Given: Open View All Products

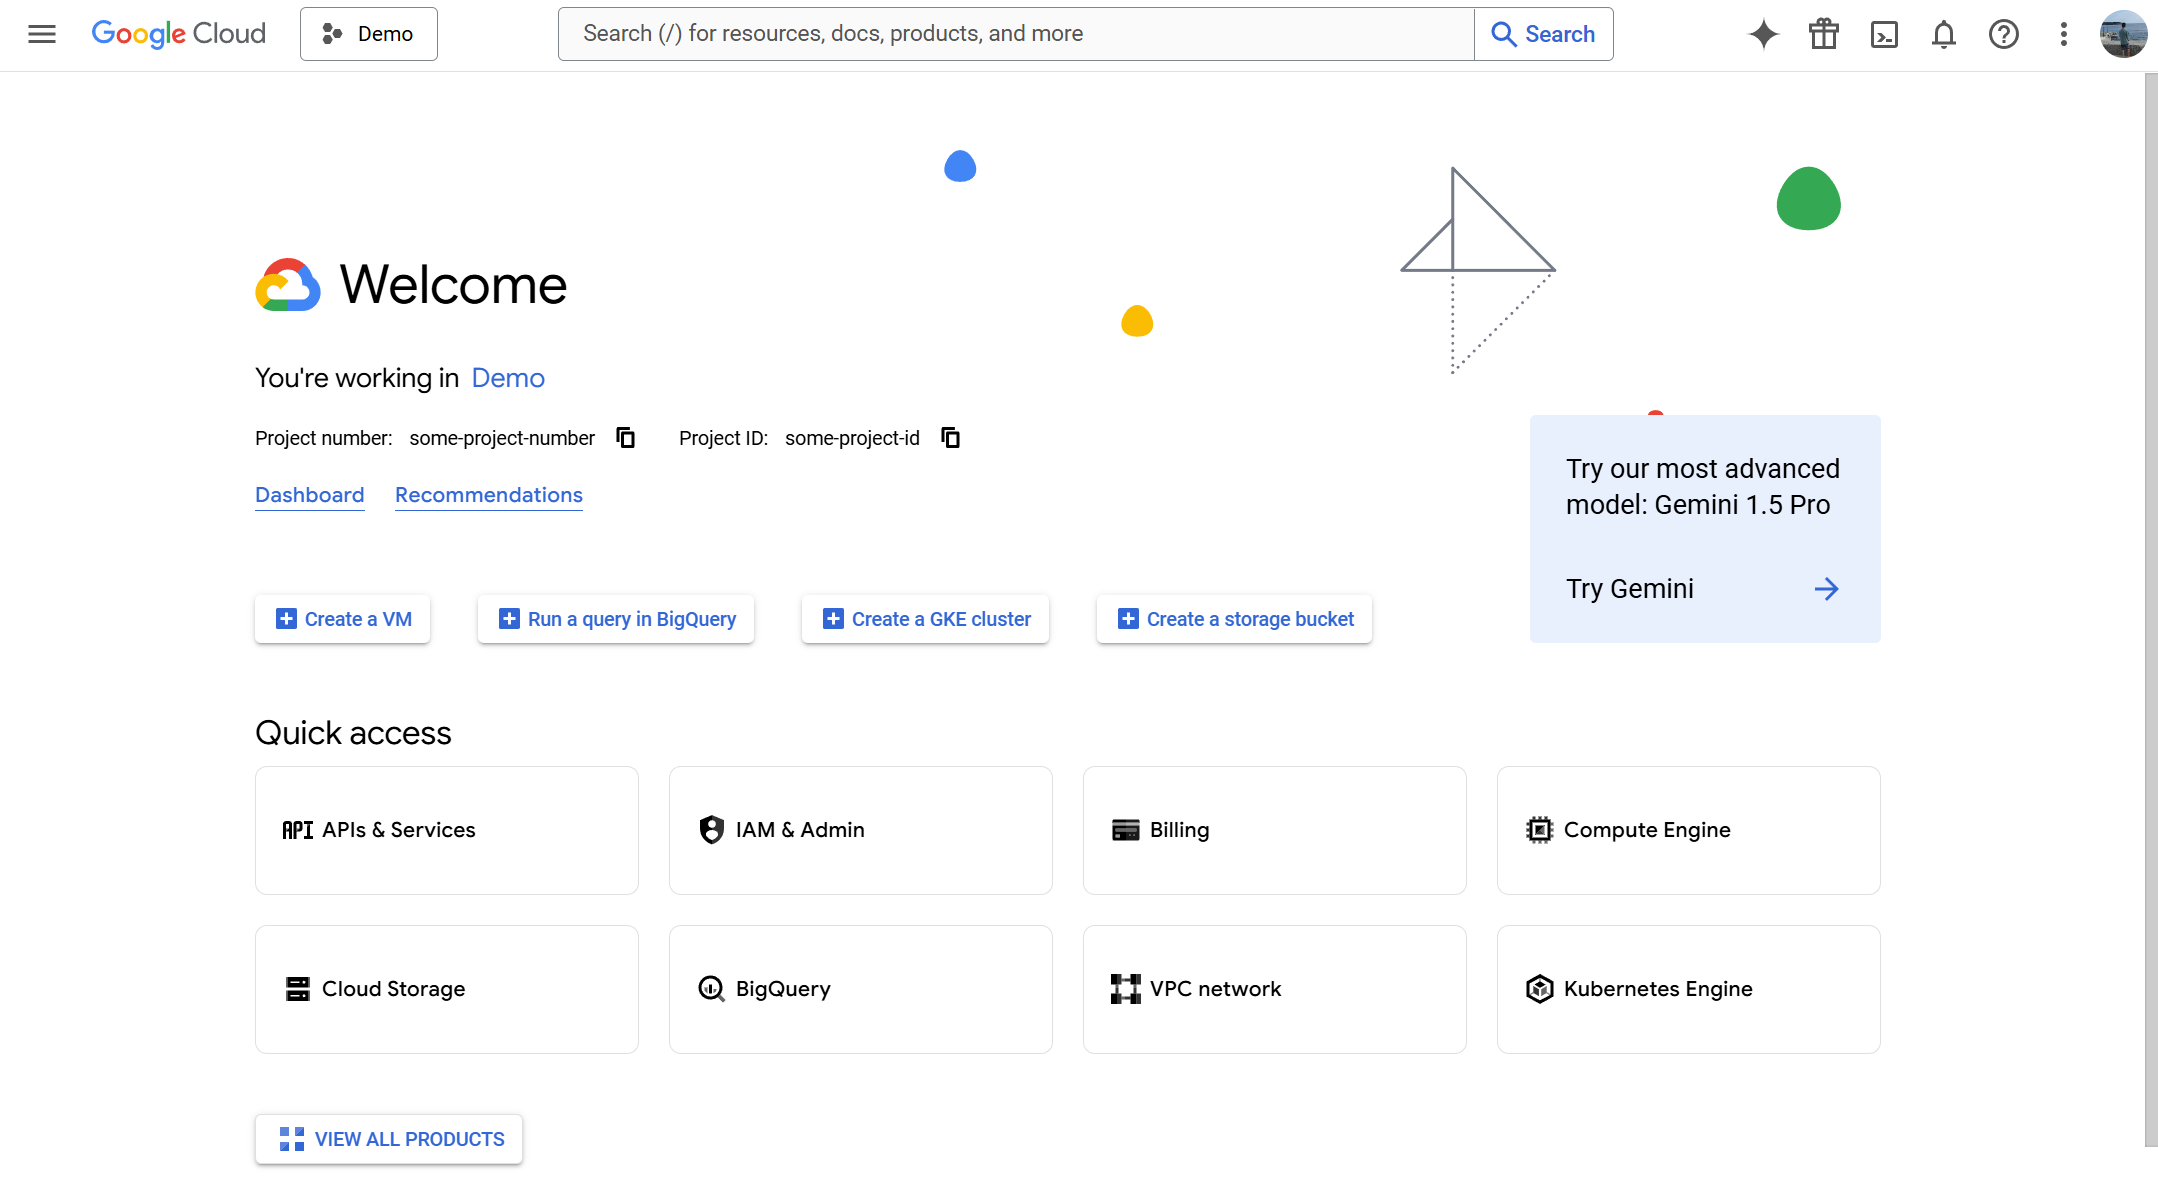Looking at the screenshot, I should [x=389, y=1138].
